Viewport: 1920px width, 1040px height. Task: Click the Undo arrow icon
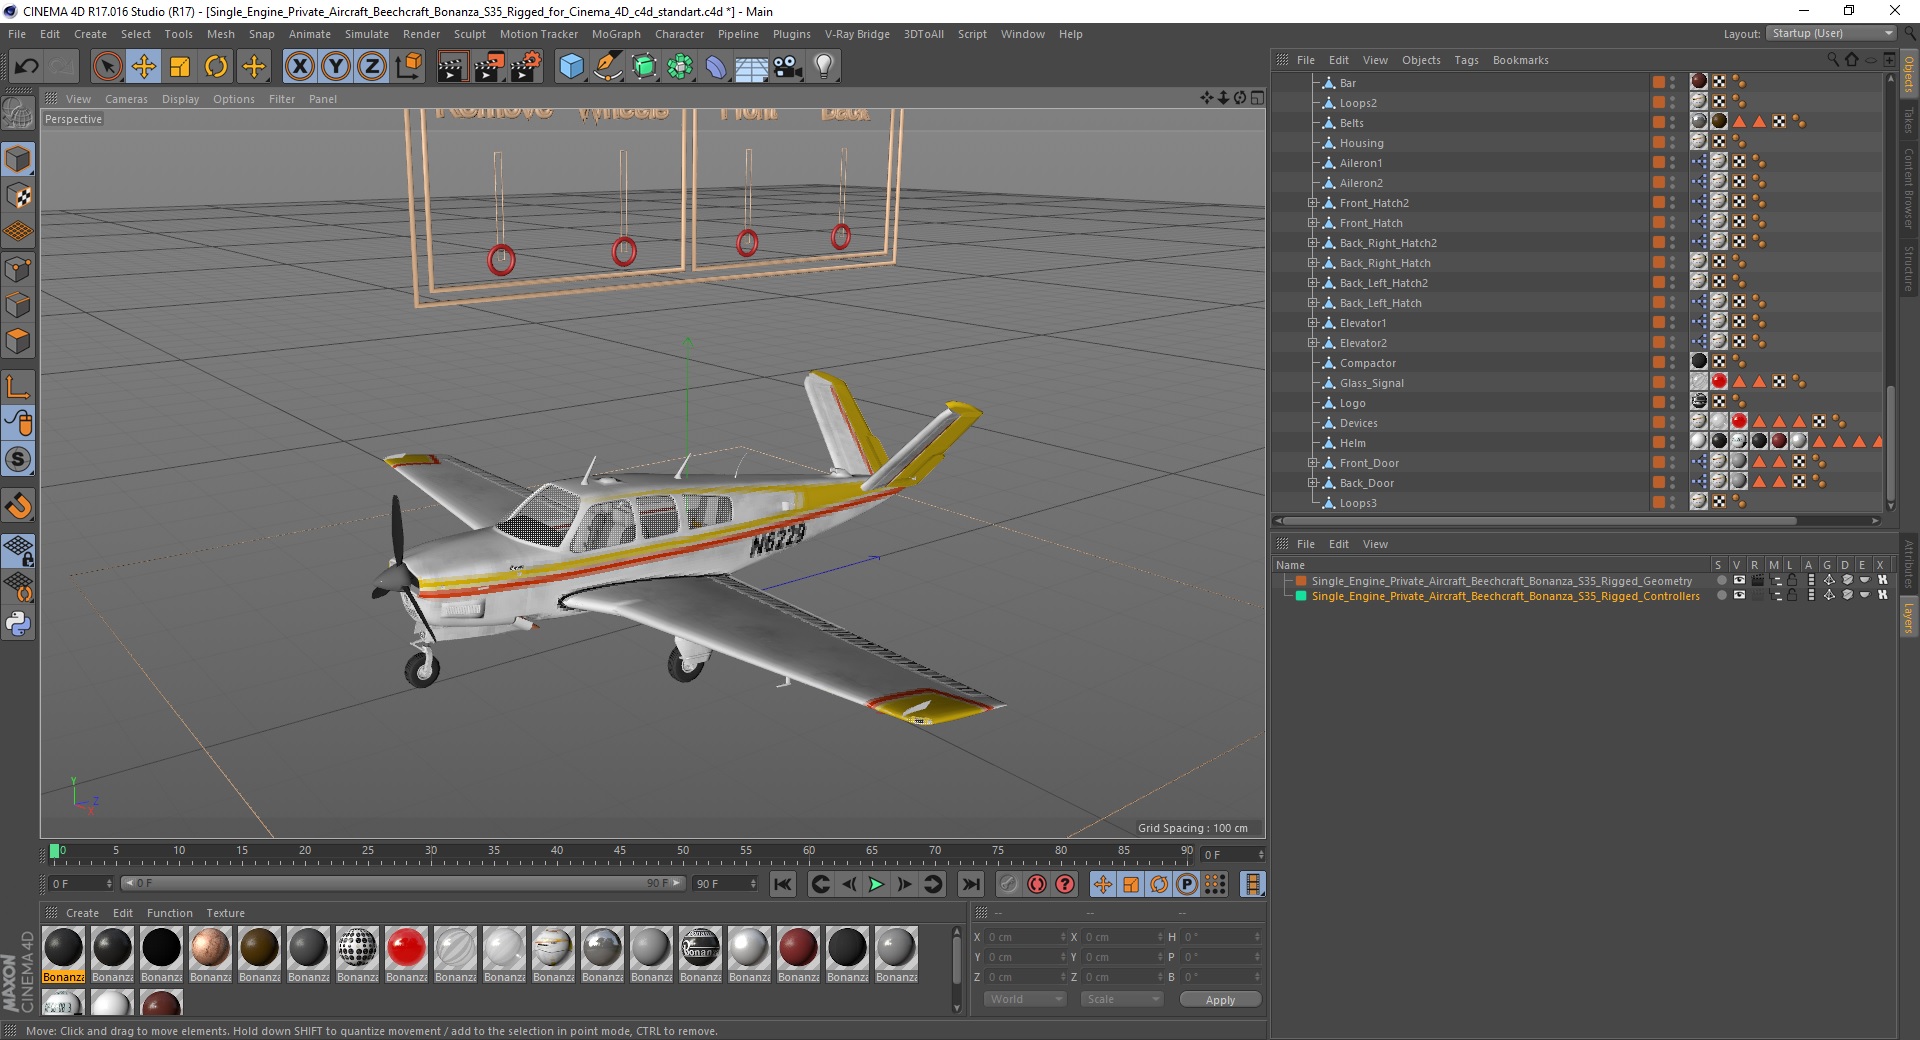(x=26, y=67)
